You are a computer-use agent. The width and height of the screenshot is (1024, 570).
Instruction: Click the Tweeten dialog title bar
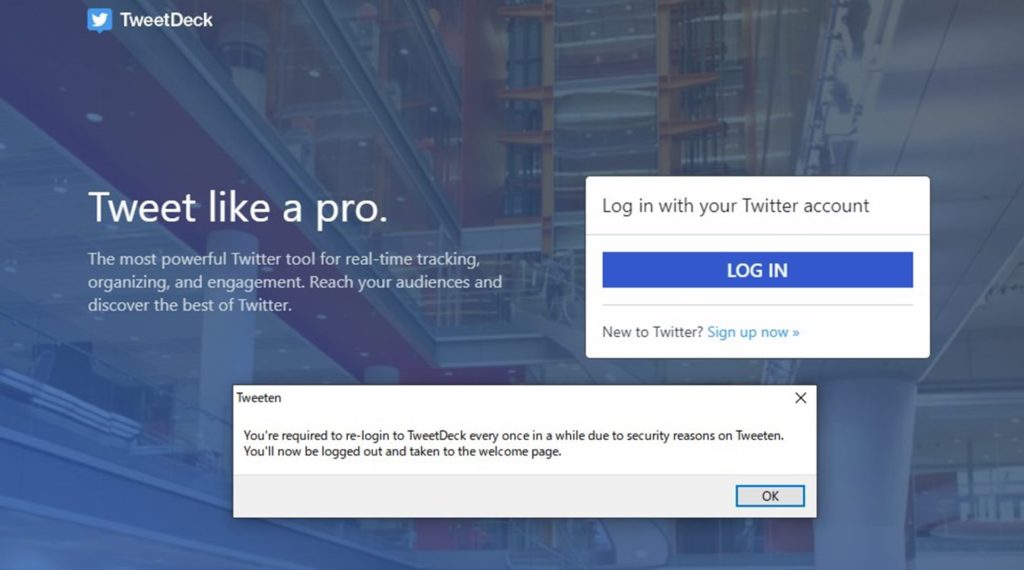tap(509, 398)
